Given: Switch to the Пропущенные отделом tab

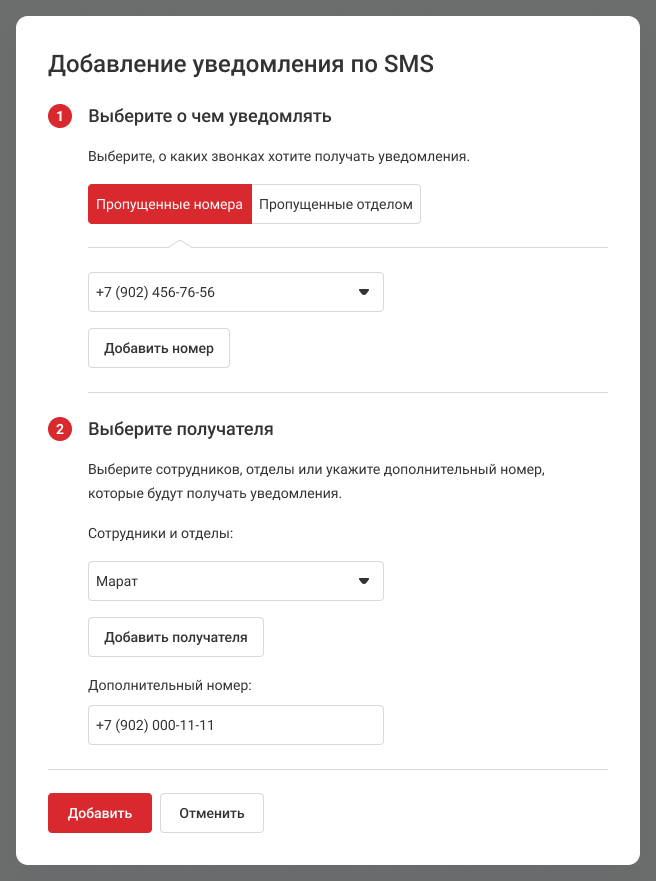Looking at the screenshot, I should click(x=336, y=204).
